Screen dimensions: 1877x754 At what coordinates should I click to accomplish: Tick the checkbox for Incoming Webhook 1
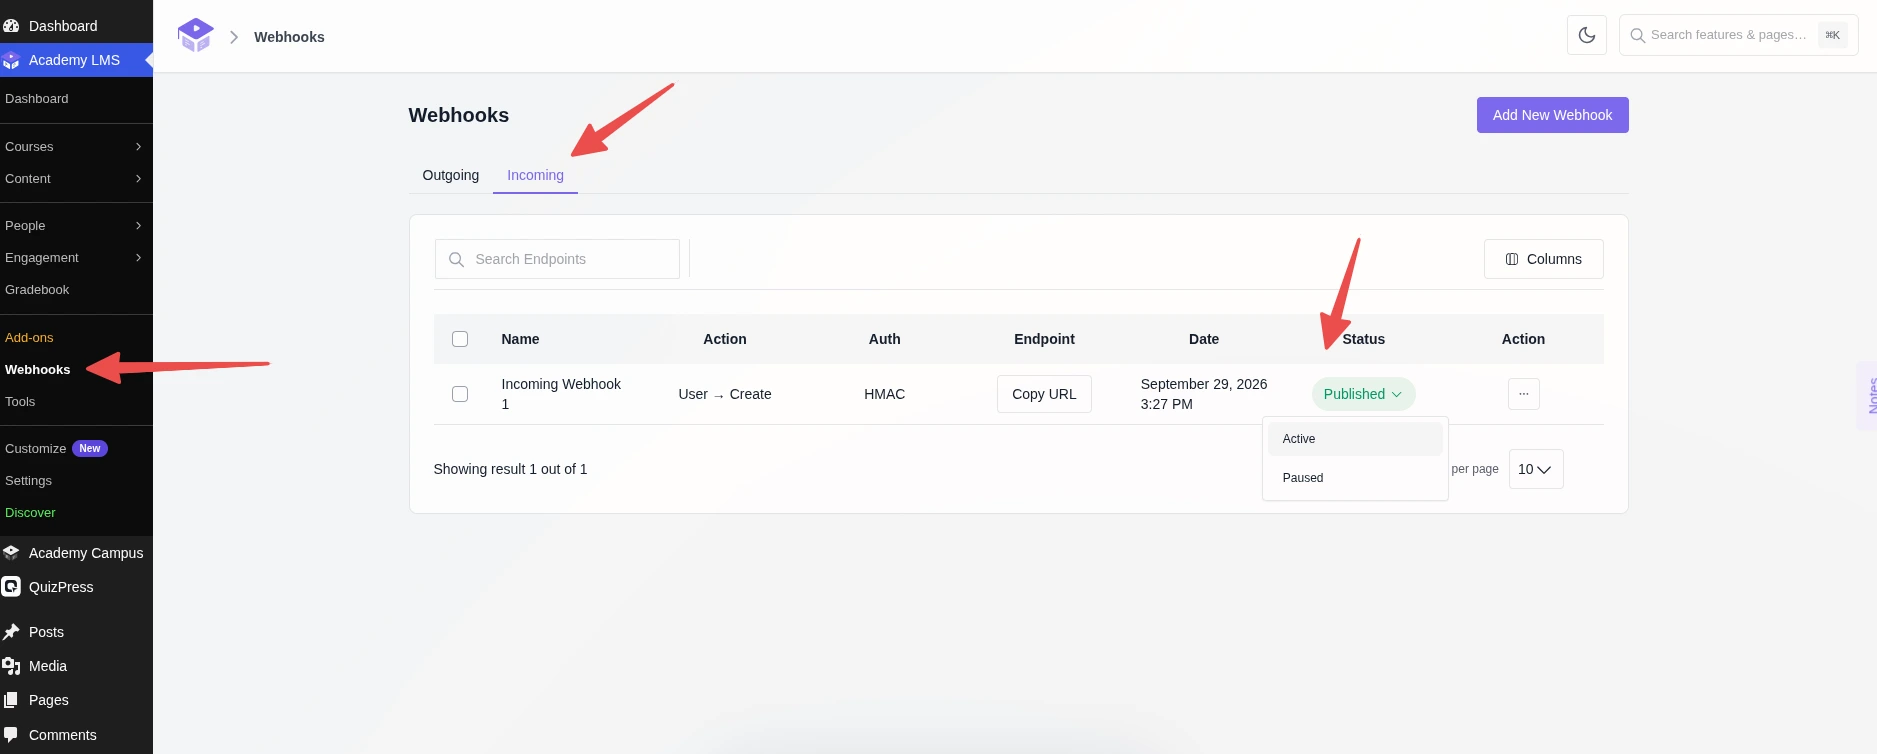pyautogui.click(x=460, y=394)
